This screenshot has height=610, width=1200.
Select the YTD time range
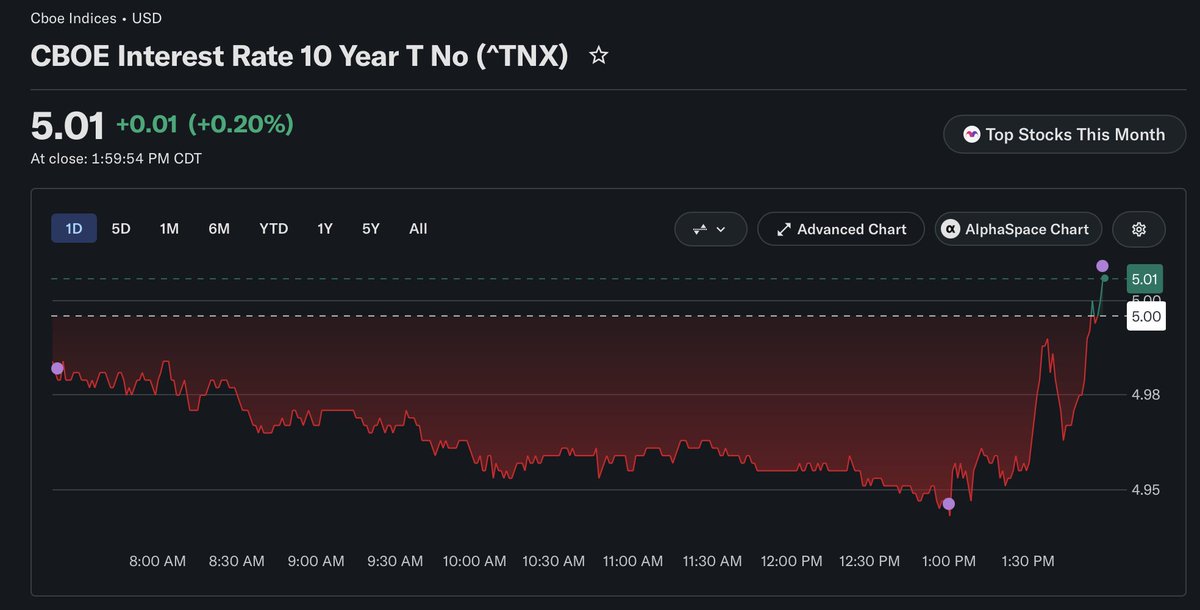pos(273,229)
